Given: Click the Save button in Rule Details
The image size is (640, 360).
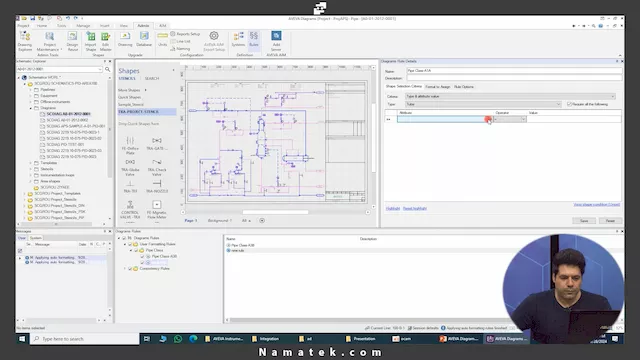Looking at the screenshot, I should coord(584,220).
